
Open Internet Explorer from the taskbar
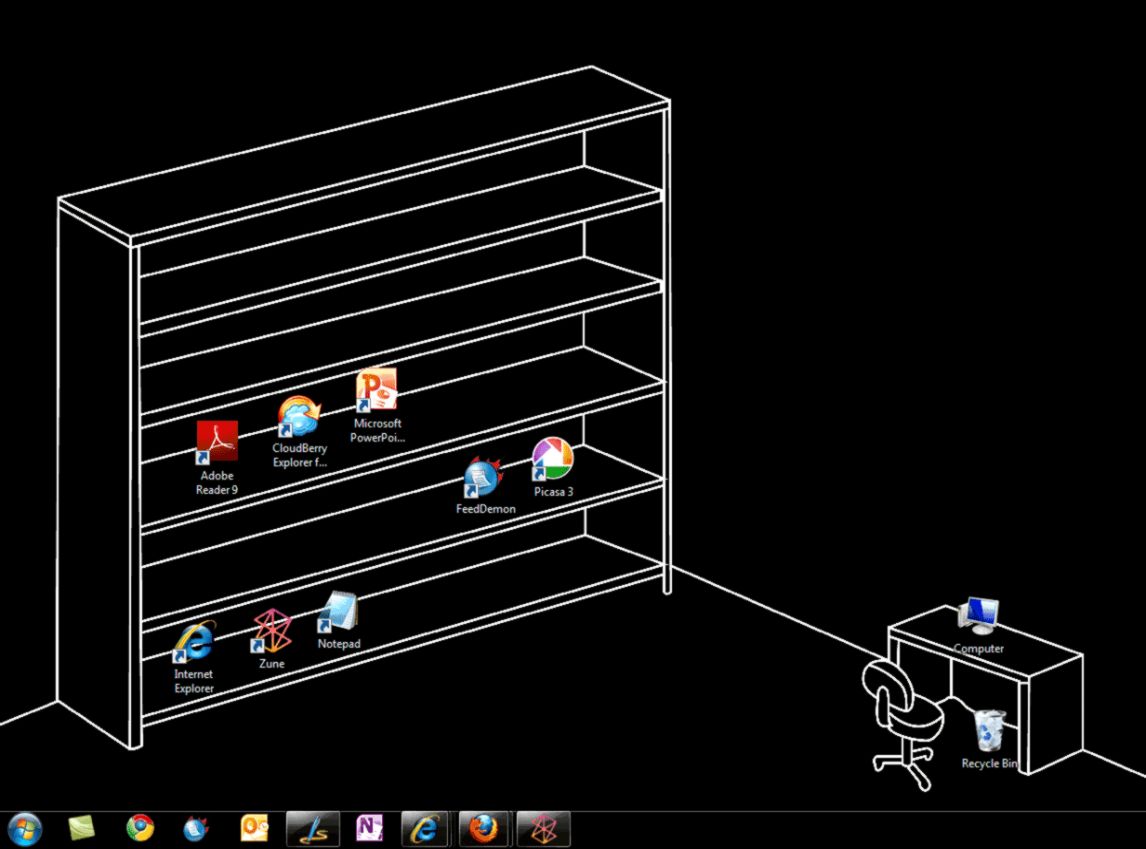[422, 828]
